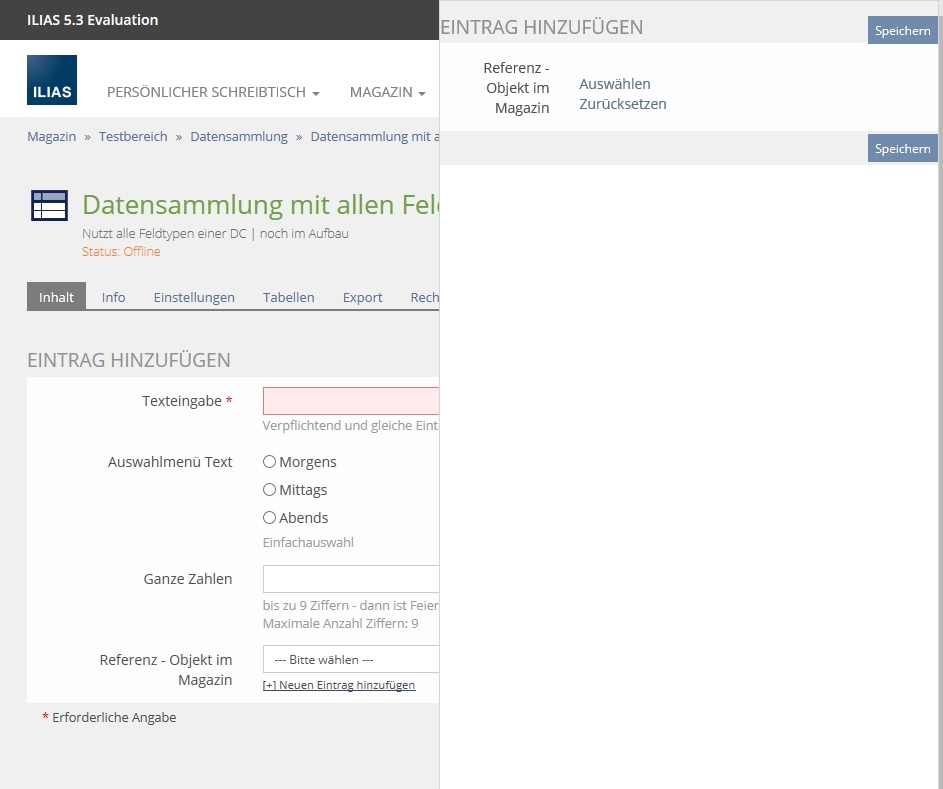Switch to the Info tab
The image size is (943, 789).
tap(114, 297)
